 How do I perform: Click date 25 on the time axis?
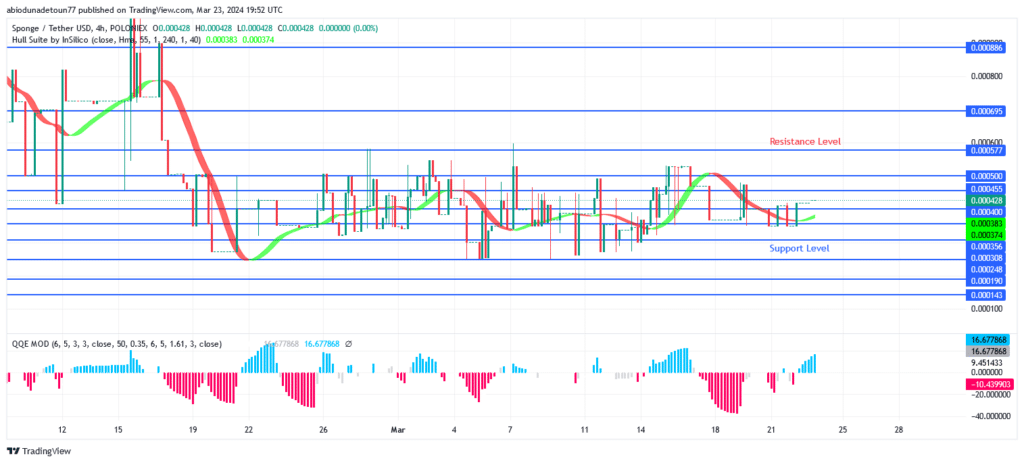(842, 430)
